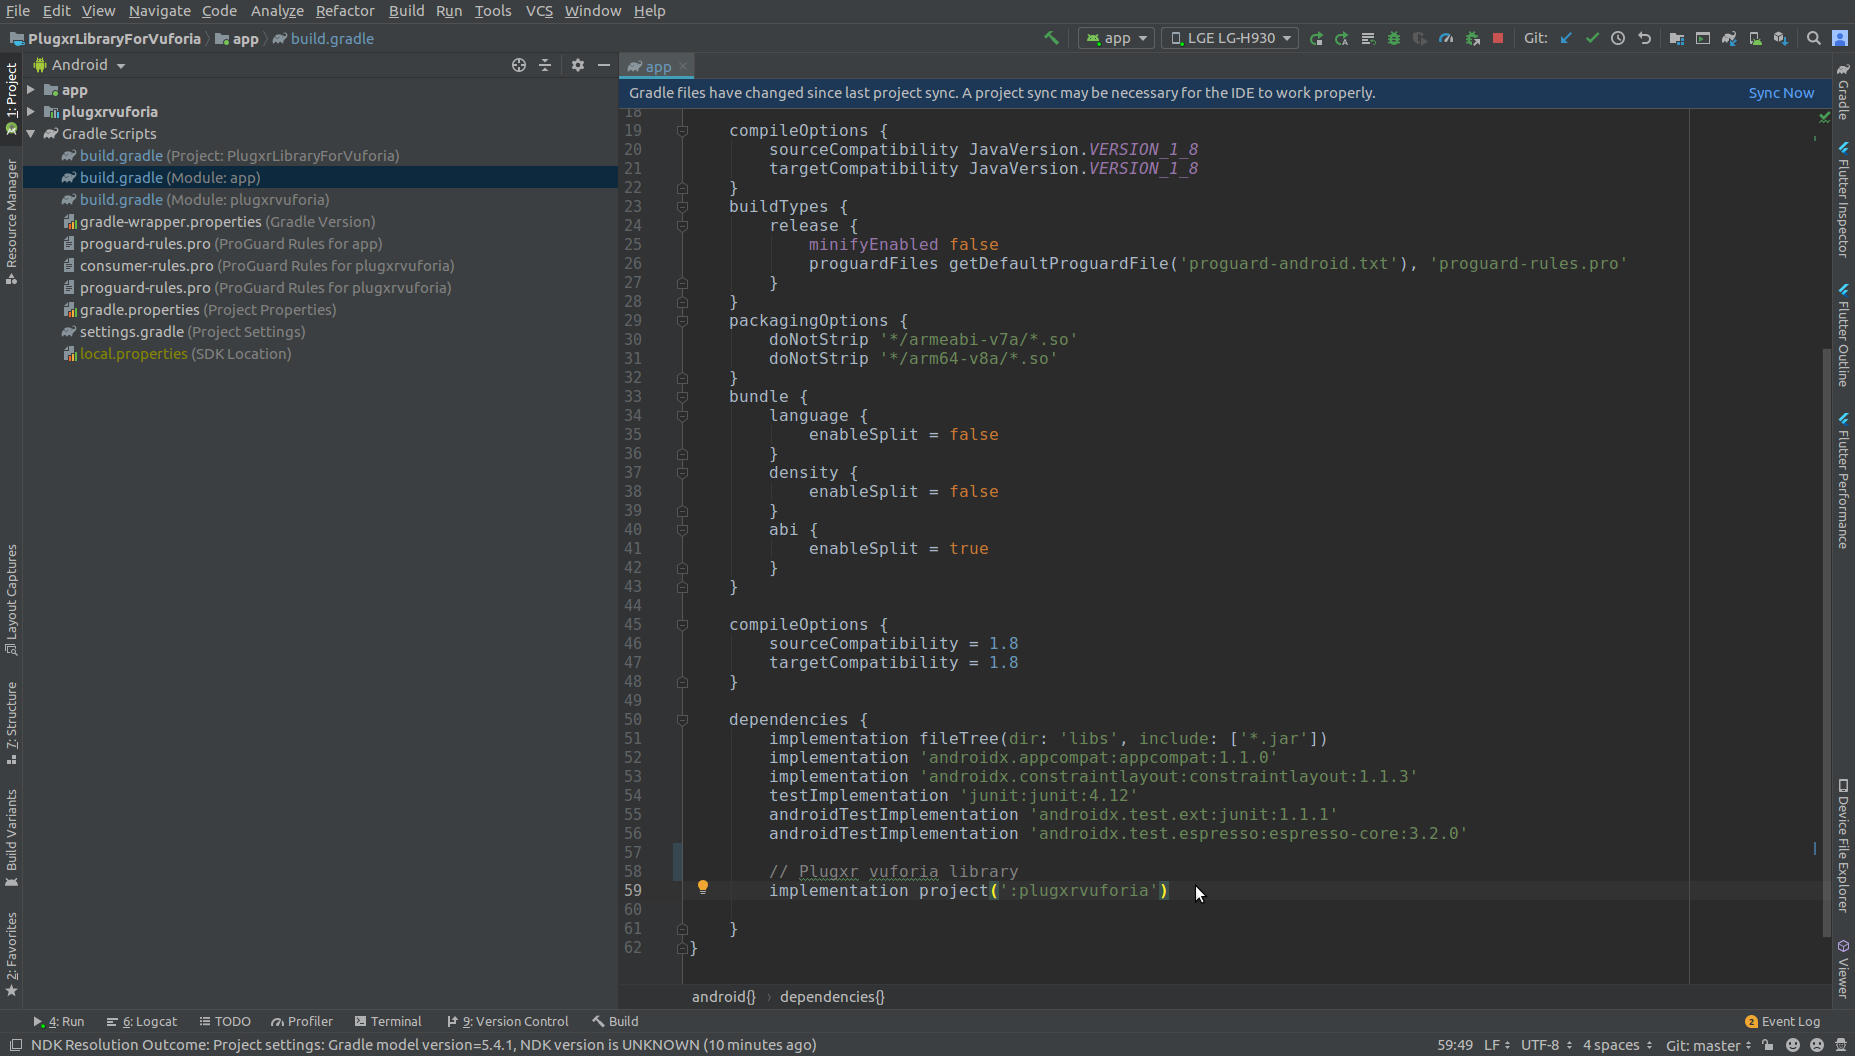The height and width of the screenshot is (1056, 1855).
Task: Open the Terminal tool window
Action: [388, 1022]
